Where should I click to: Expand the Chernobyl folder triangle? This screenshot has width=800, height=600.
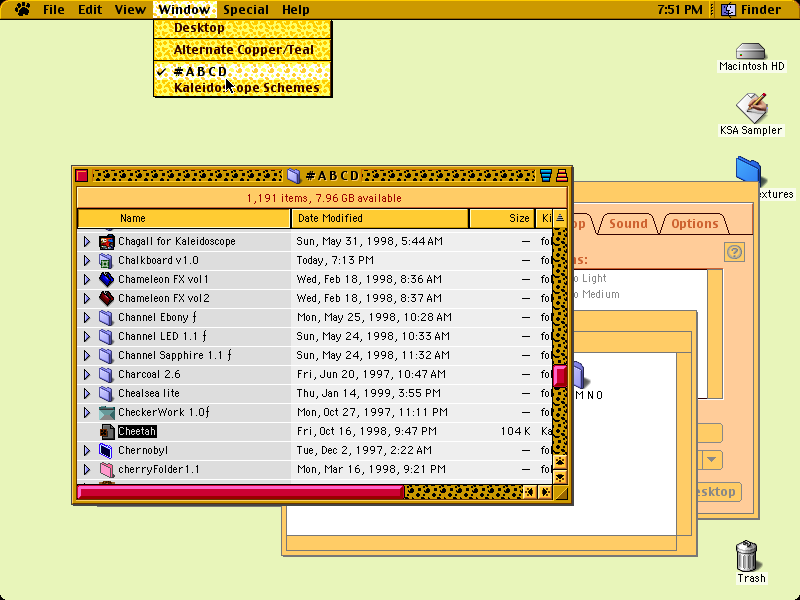(87, 451)
